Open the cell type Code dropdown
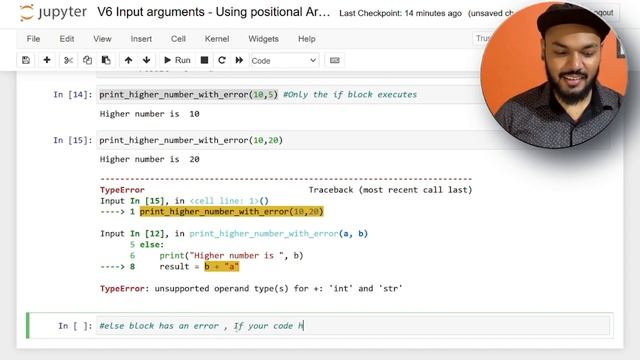 point(284,60)
